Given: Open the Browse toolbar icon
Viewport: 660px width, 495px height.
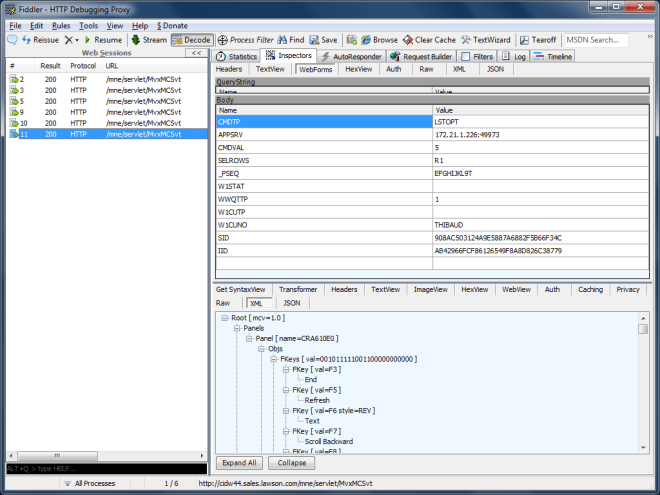Looking at the screenshot, I should pyautogui.click(x=364, y=40).
